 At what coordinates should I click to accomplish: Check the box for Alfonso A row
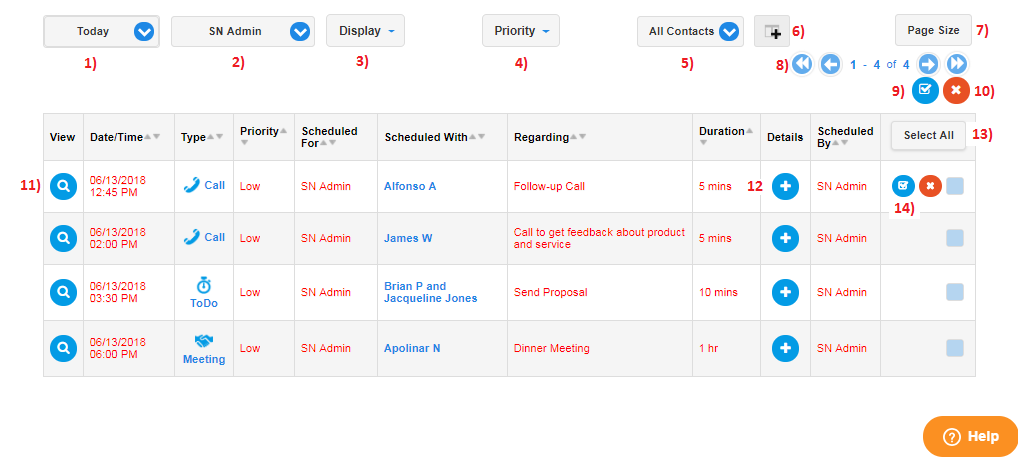coord(954,186)
